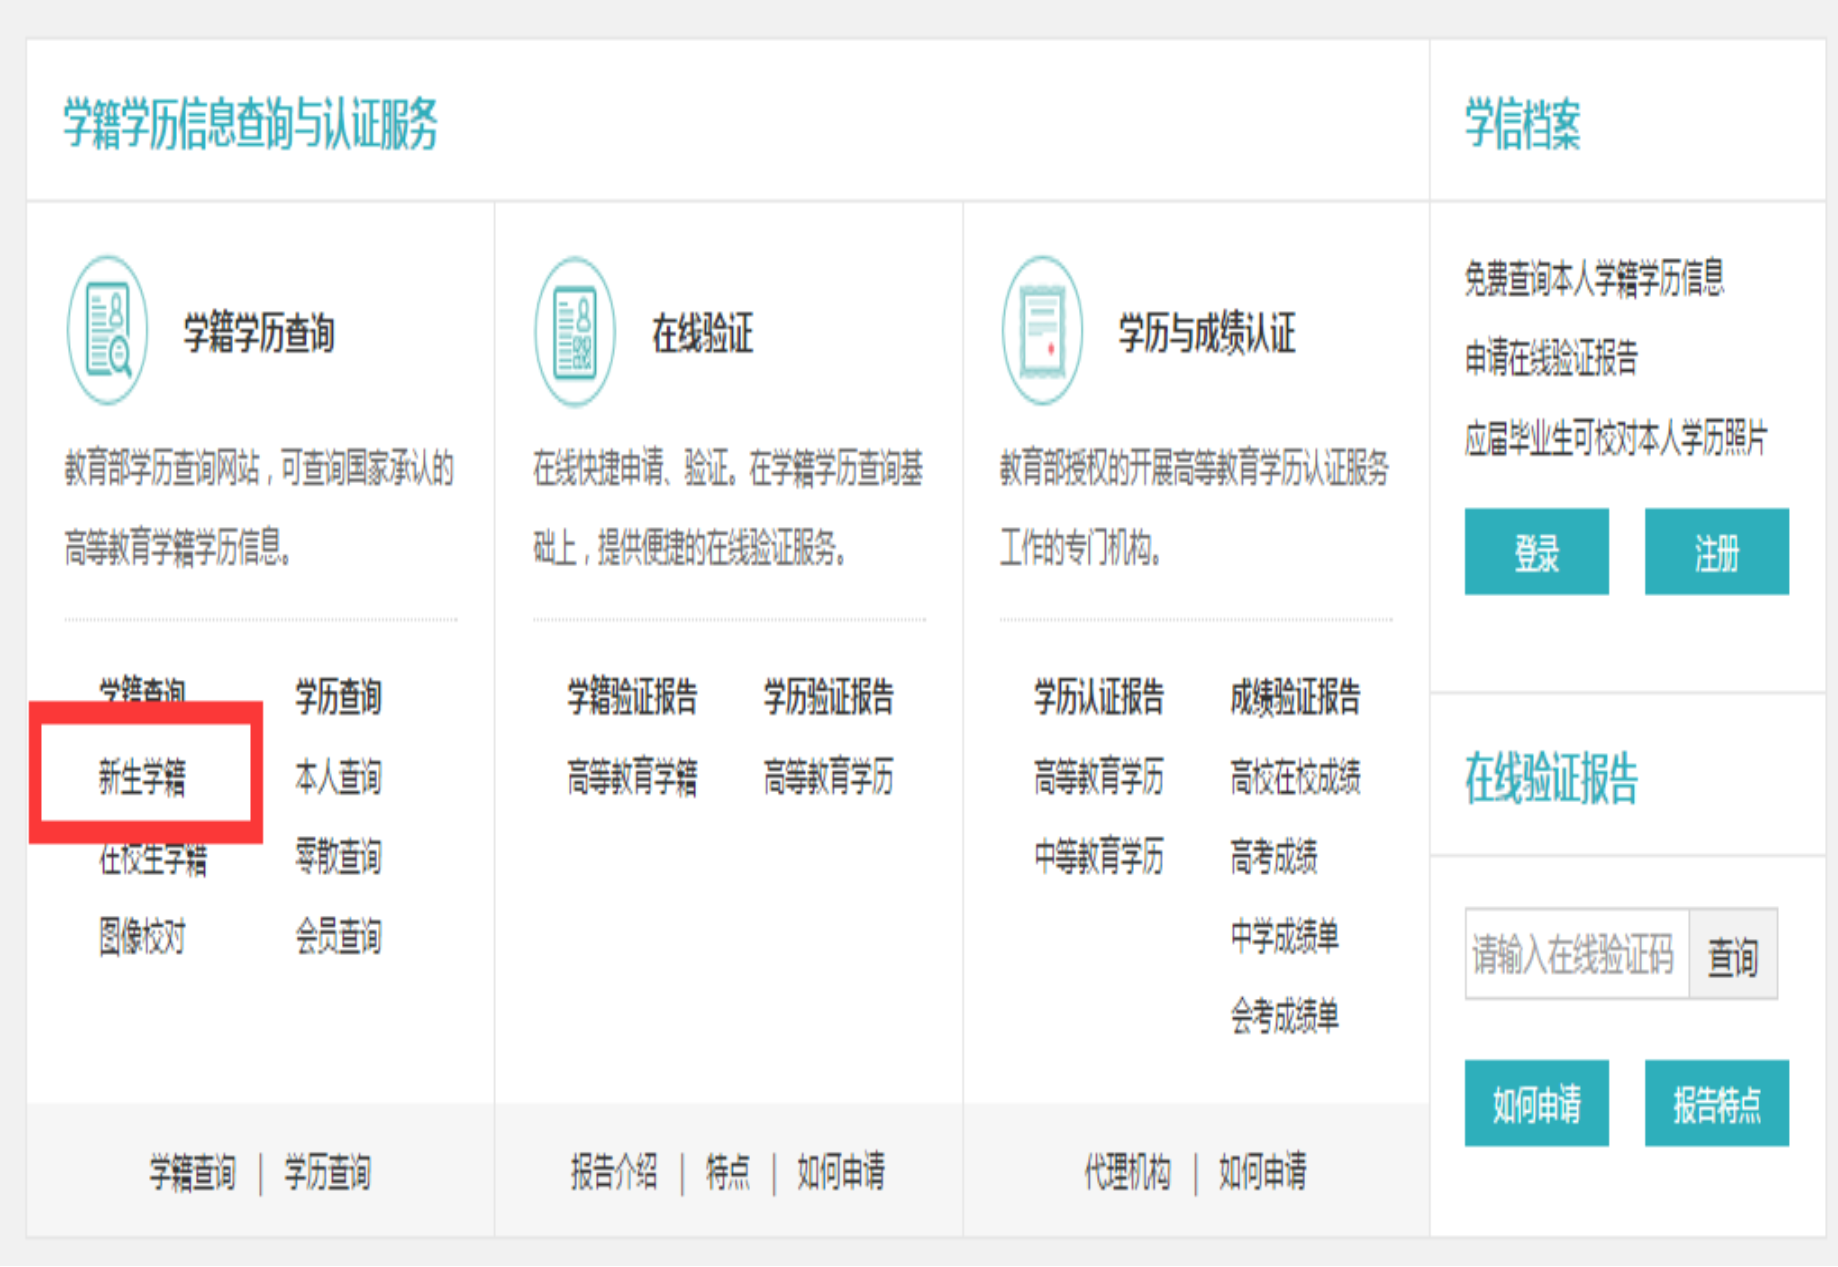
Task: Open the 会员查询 link
Action: pyautogui.click(x=338, y=937)
